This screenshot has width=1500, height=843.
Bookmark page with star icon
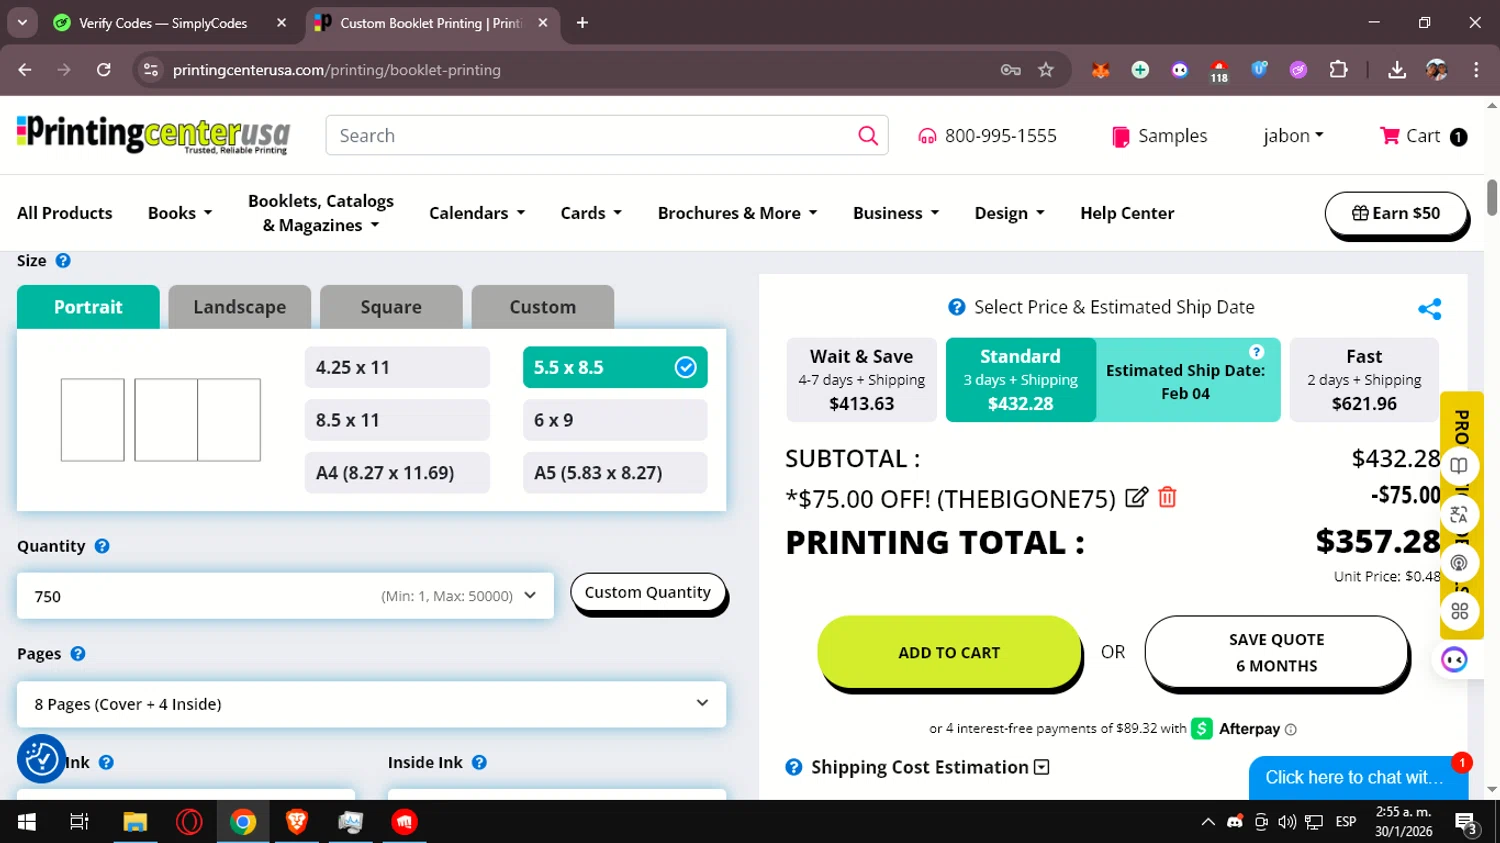click(x=1046, y=70)
